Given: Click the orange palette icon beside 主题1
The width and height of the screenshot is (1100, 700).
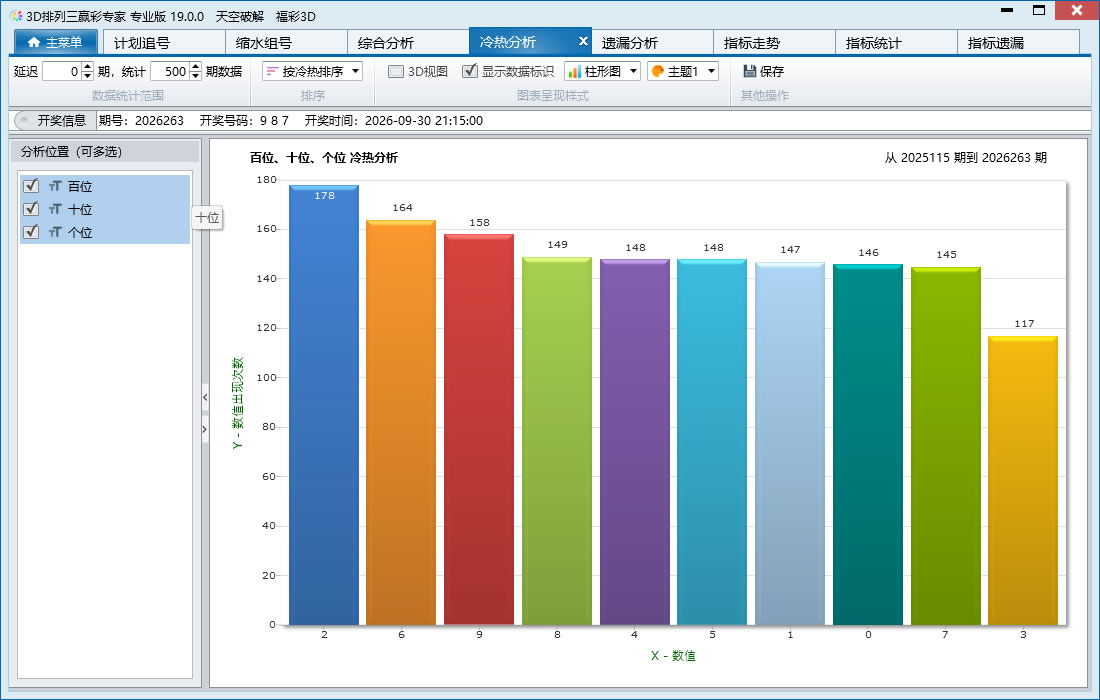Looking at the screenshot, I should 657,71.
